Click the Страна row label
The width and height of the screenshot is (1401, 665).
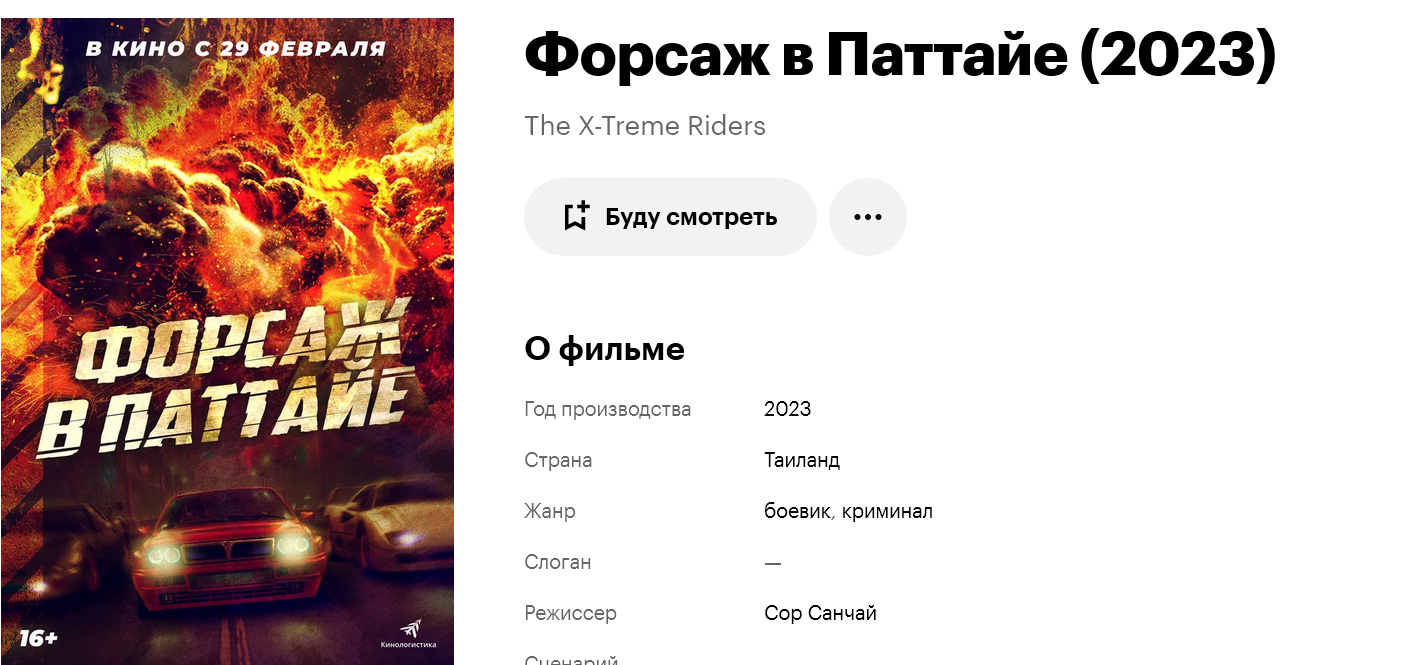558,460
